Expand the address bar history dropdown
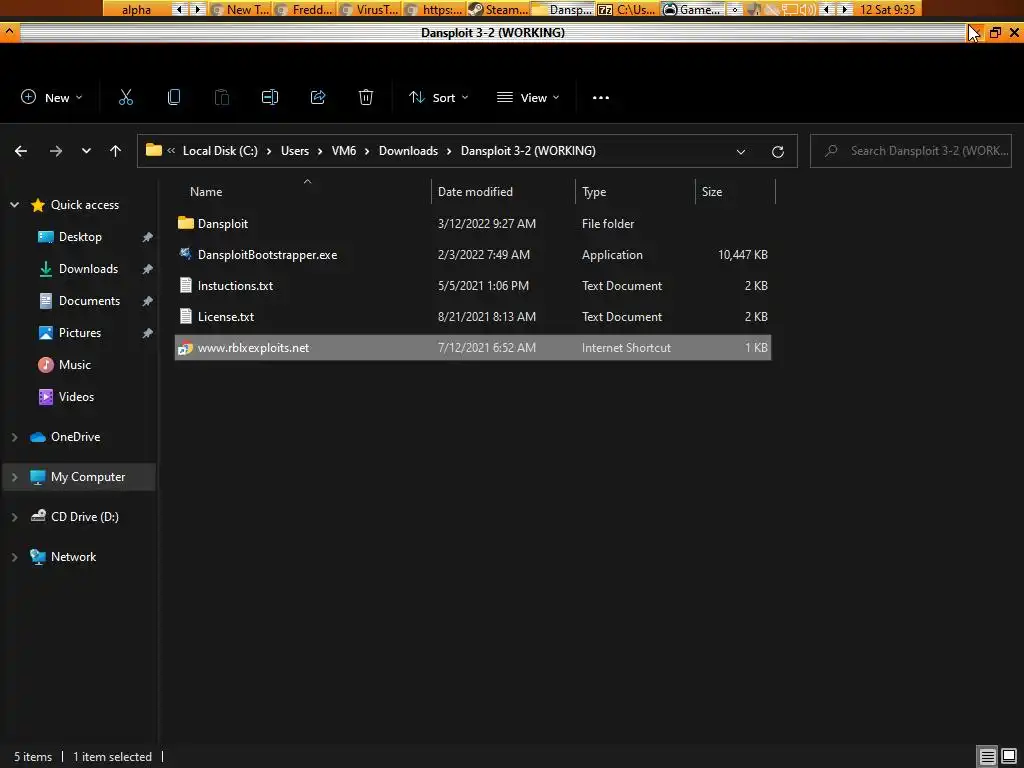This screenshot has height=768, width=1024. [x=741, y=152]
